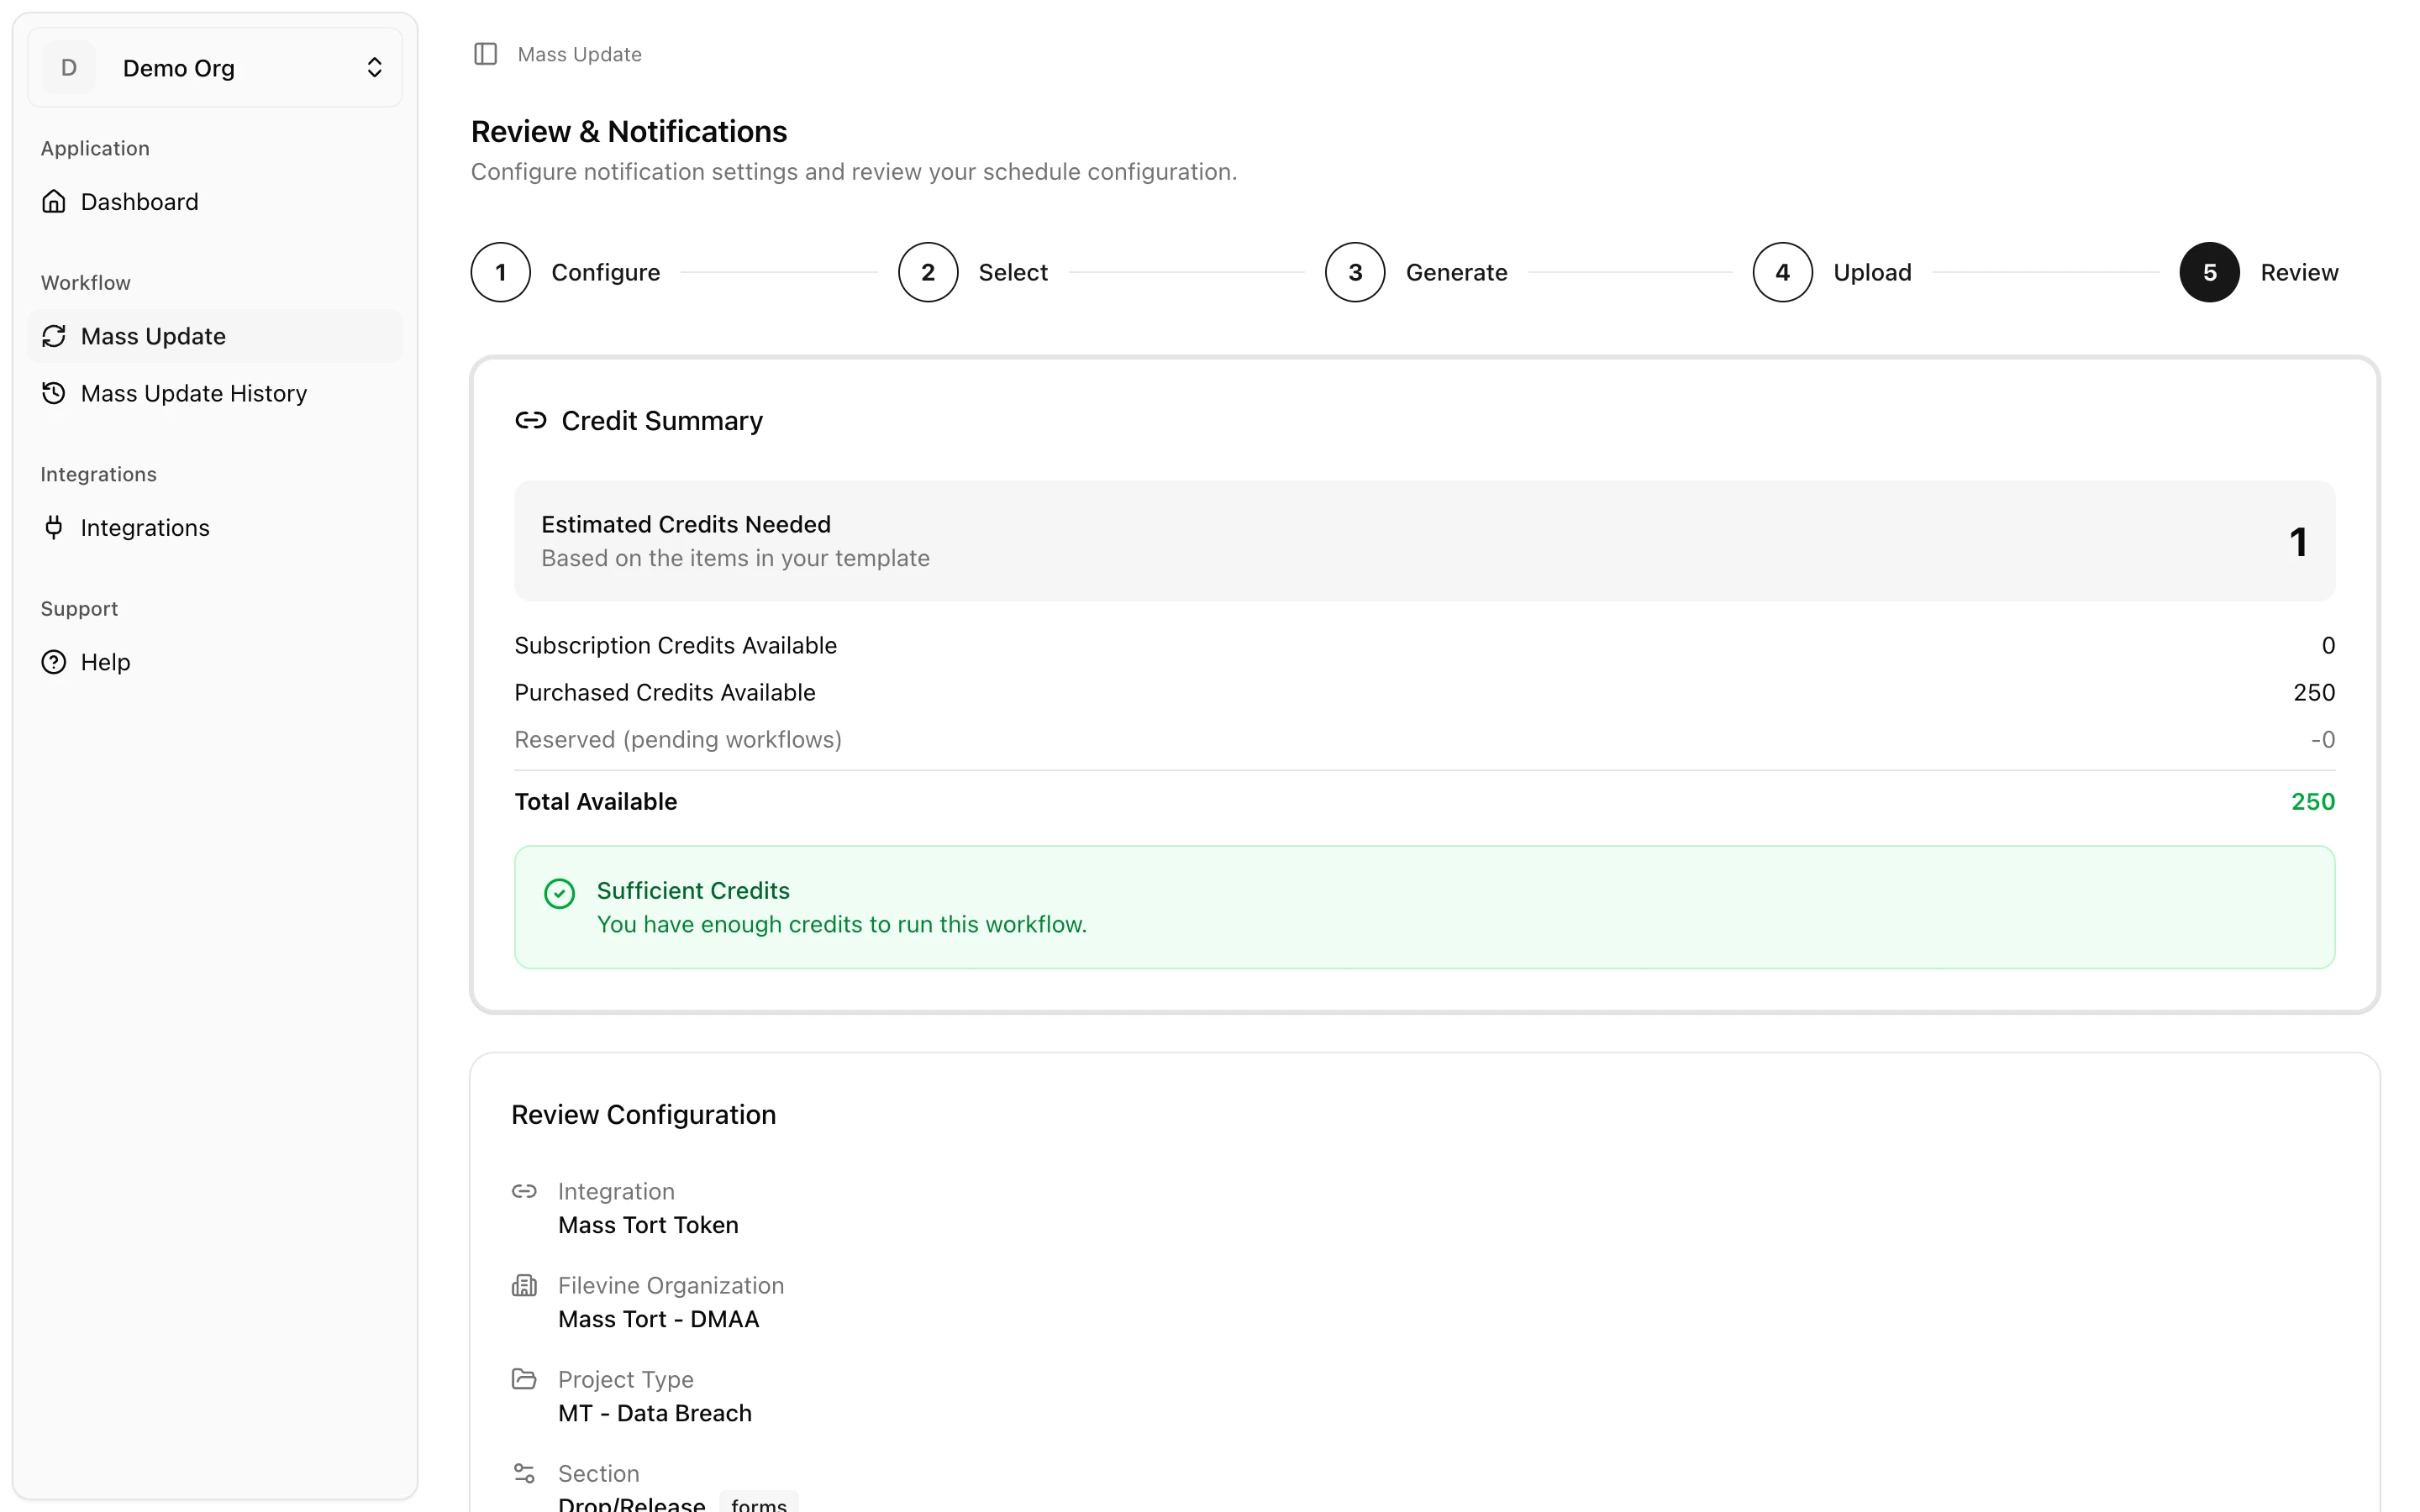The width and height of the screenshot is (2420, 1512).
Task: Click the Section settings icon in Review Configuration
Action: click(x=525, y=1473)
